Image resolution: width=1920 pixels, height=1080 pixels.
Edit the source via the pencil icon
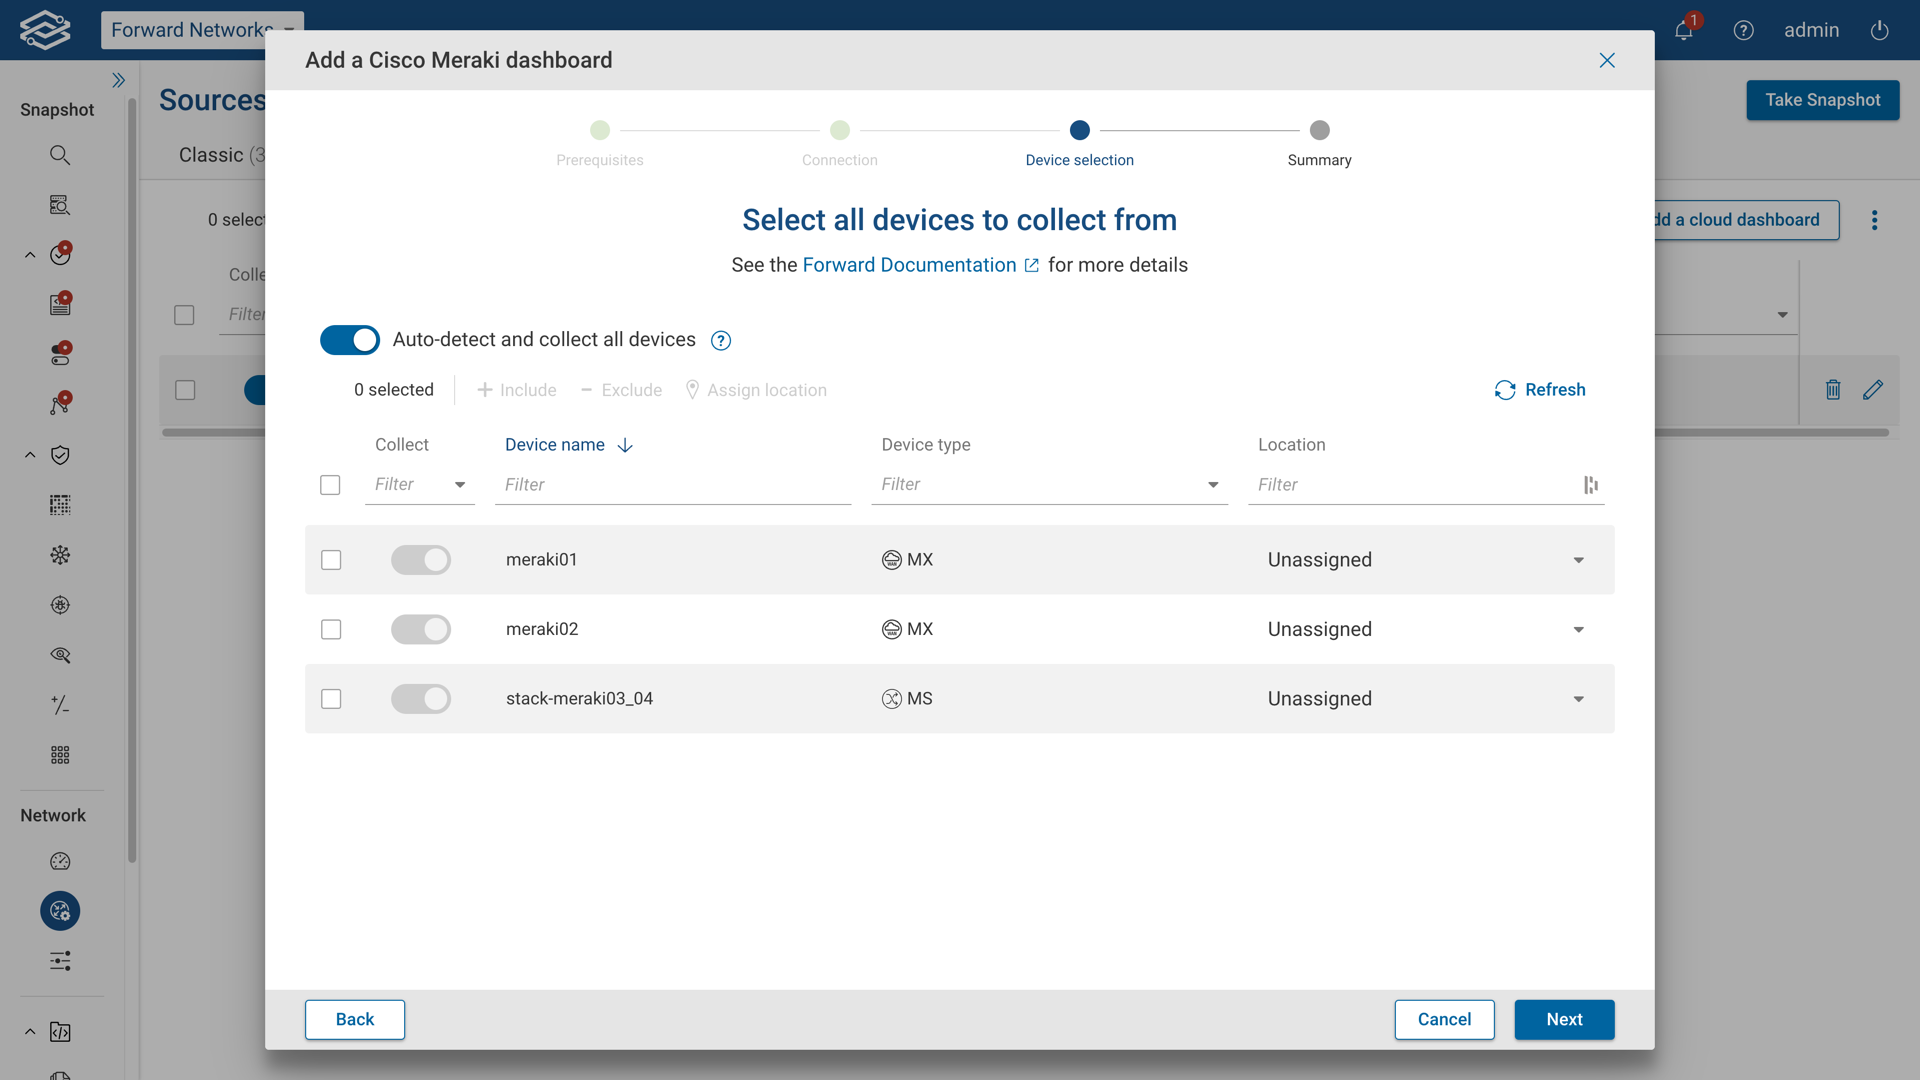1875,390
